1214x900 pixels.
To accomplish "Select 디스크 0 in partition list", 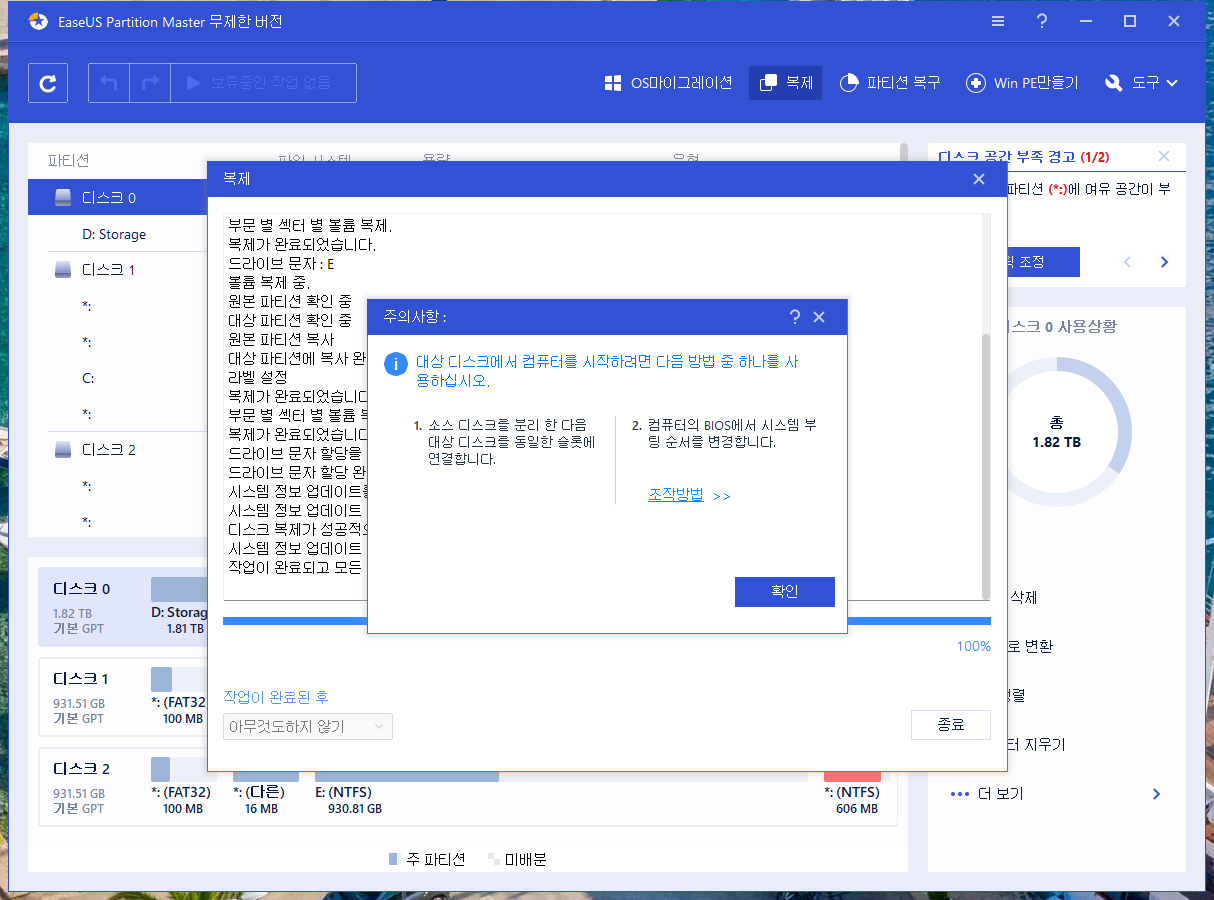I will tap(117, 198).
